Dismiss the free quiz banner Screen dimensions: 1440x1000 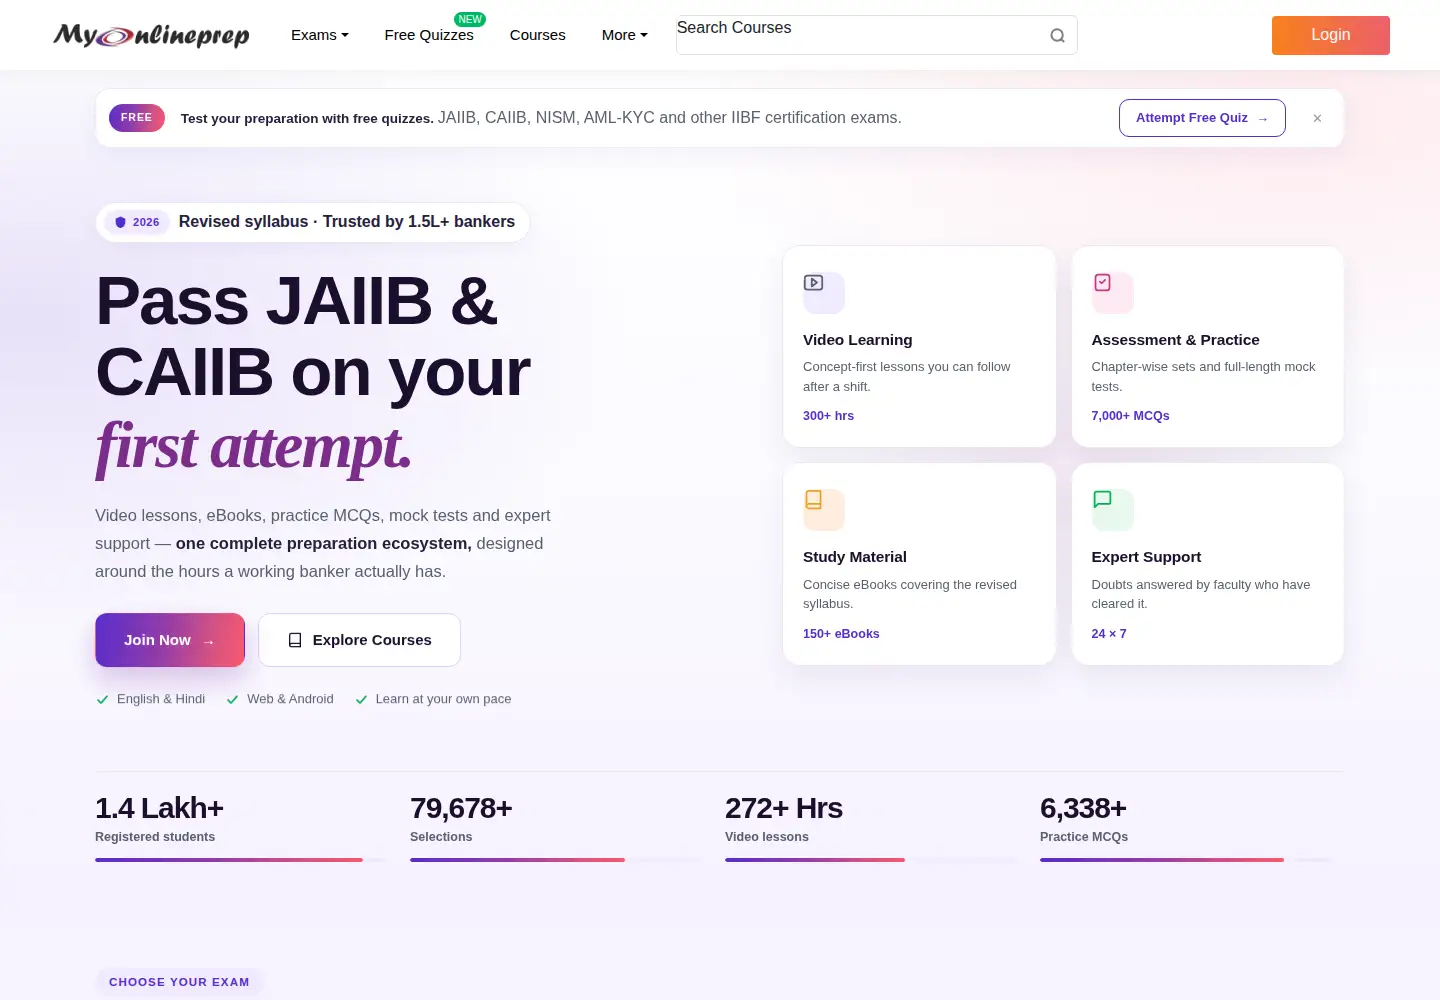[1317, 118]
